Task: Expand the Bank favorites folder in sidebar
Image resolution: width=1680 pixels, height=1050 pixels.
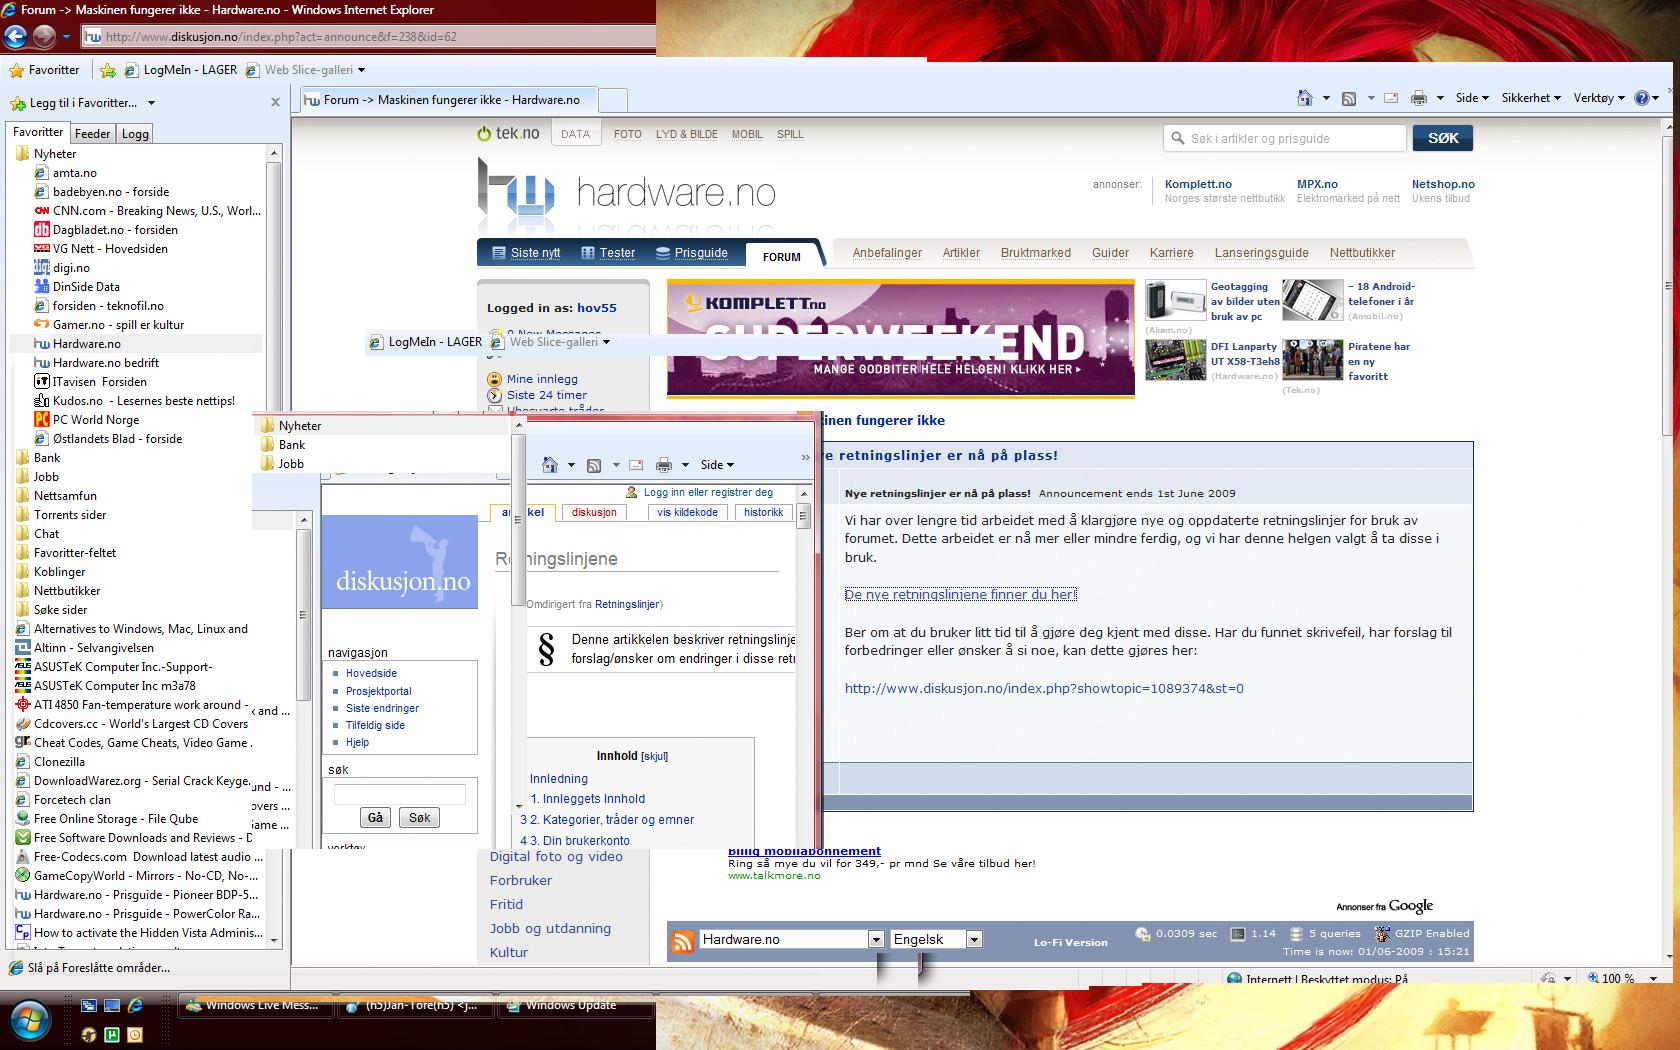Action: [x=38, y=458]
